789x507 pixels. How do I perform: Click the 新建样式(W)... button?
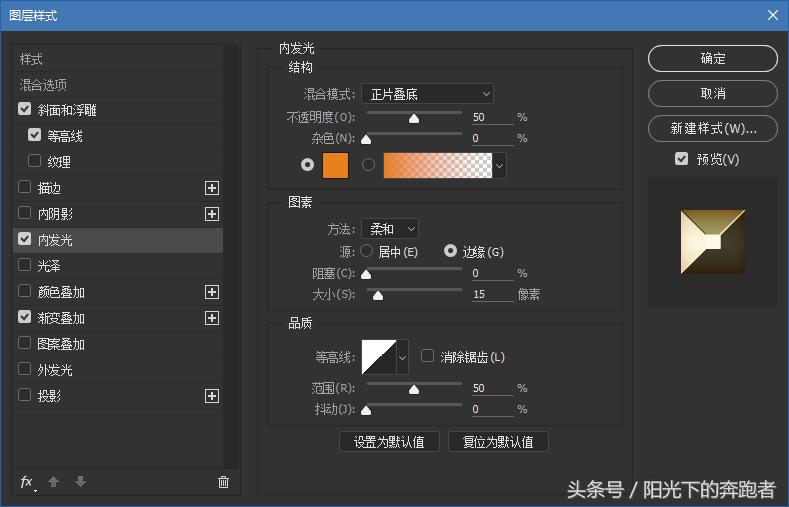pyautogui.click(x=712, y=129)
